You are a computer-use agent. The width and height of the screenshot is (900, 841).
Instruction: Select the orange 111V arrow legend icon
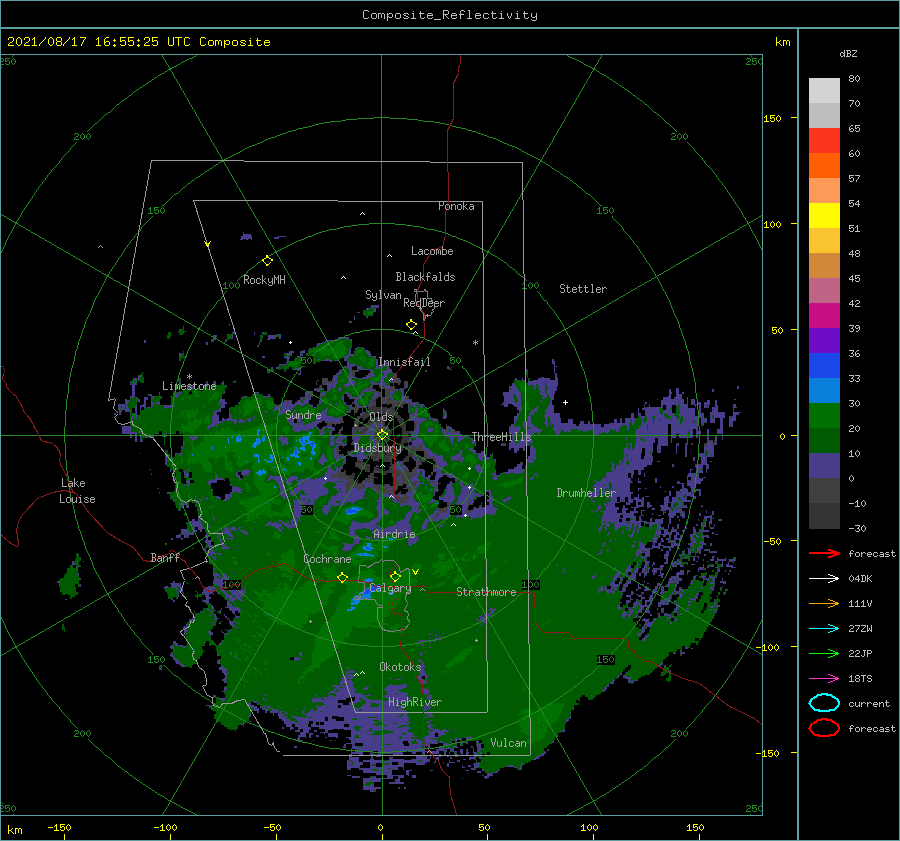(x=824, y=603)
